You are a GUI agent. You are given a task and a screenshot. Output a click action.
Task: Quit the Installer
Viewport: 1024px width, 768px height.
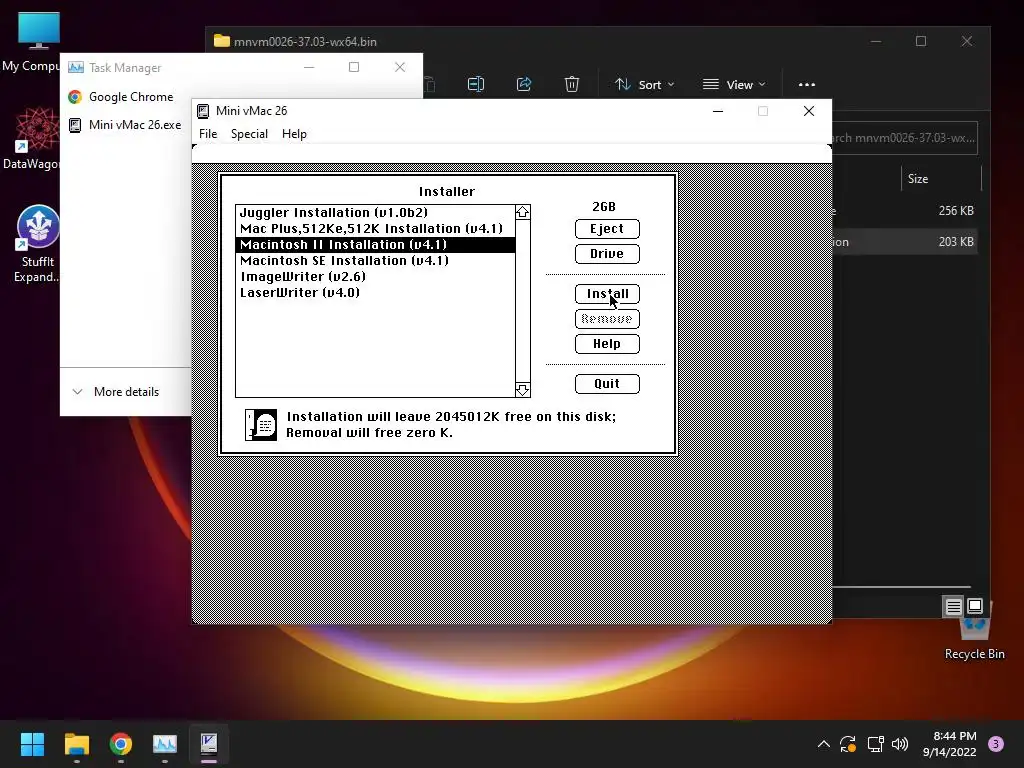pyautogui.click(x=607, y=383)
